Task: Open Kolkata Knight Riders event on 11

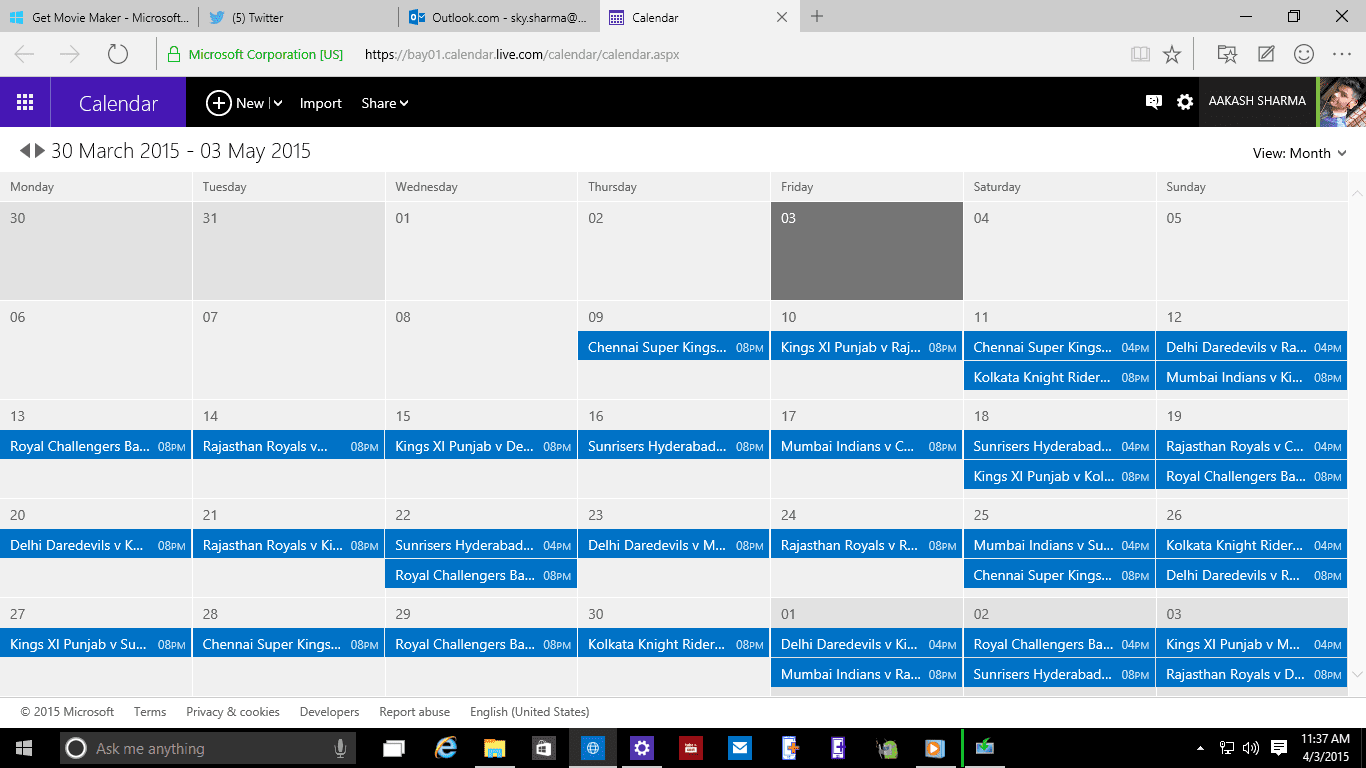Action: (x=1060, y=377)
